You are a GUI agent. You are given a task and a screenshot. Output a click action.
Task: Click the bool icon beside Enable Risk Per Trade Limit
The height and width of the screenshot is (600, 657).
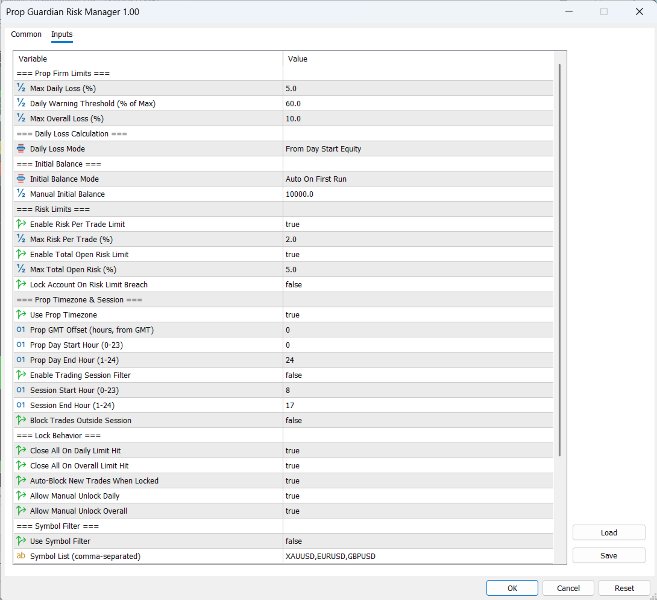pos(21,224)
